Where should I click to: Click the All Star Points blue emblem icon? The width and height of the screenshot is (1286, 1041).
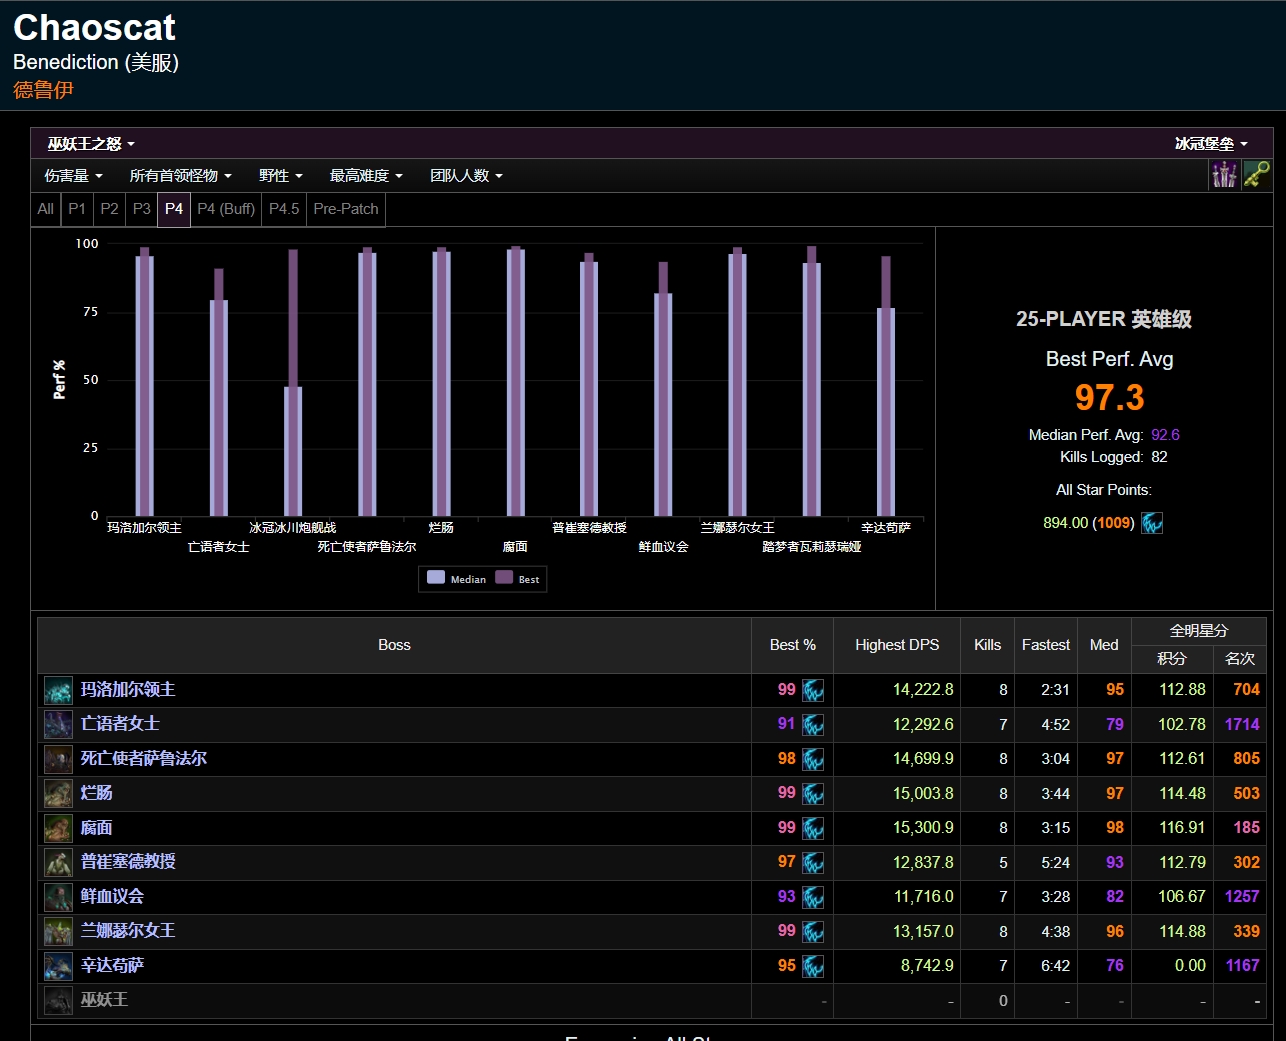click(x=1152, y=523)
